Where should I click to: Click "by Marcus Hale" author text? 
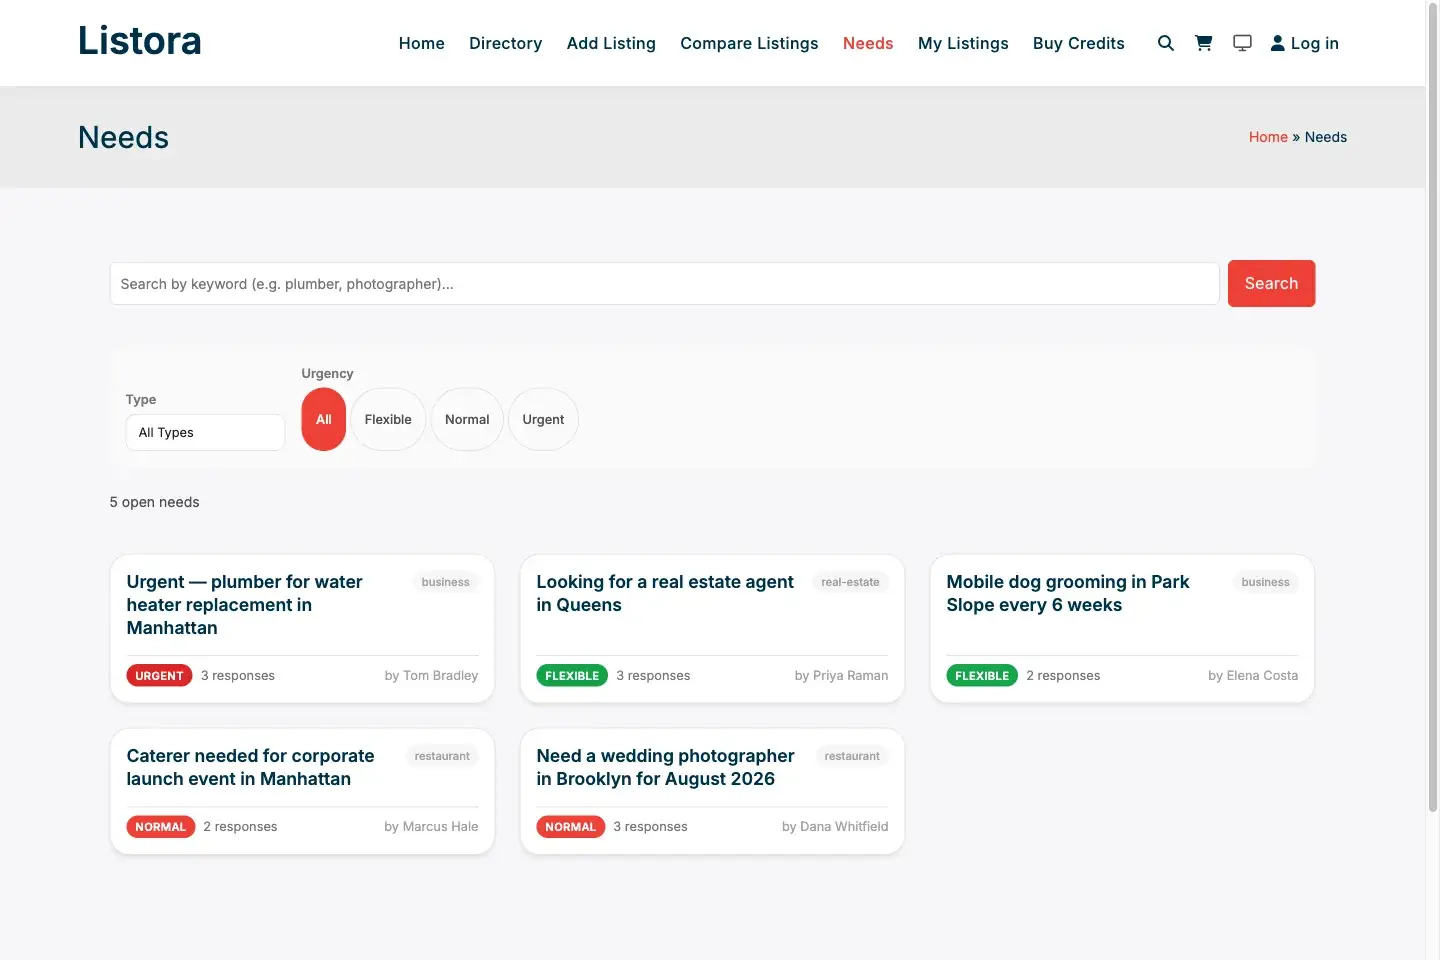pos(431,827)
